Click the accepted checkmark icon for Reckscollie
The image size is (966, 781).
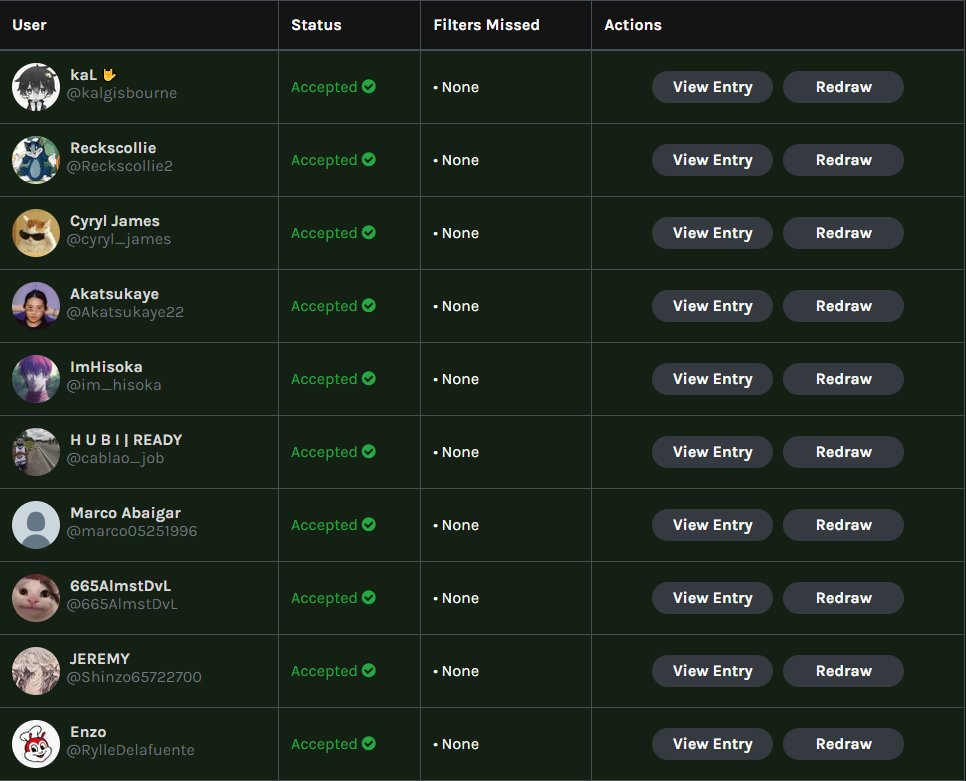coord(369,160)
